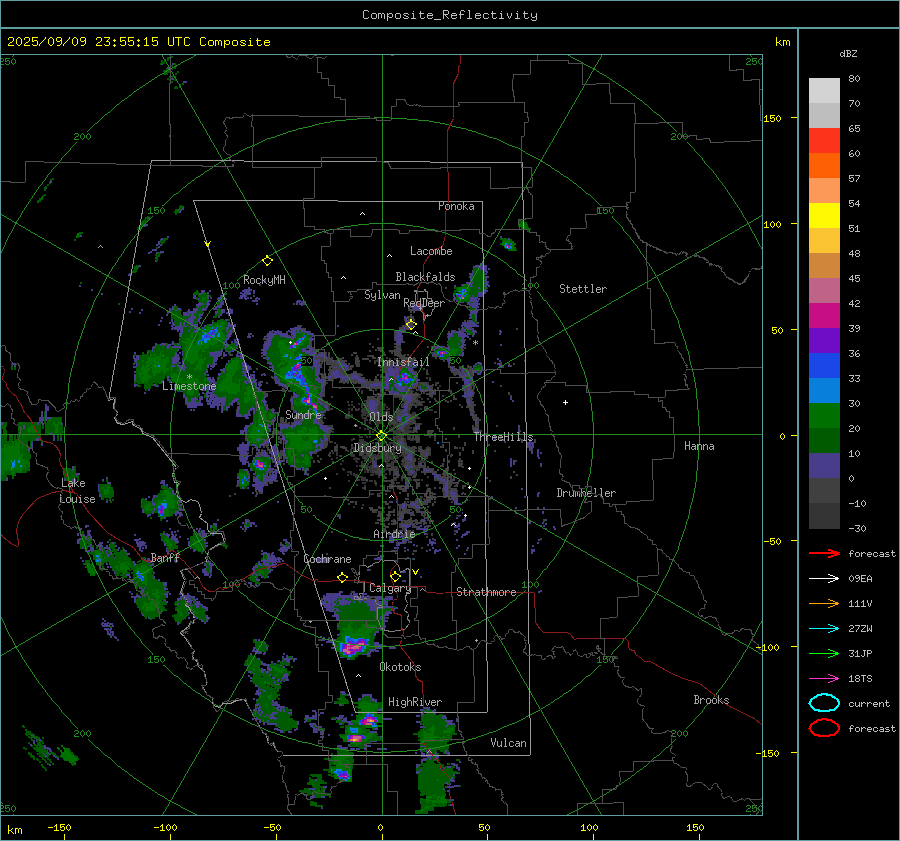Select the bright yellow swatch in the dBZ scale

click(824, 216)
